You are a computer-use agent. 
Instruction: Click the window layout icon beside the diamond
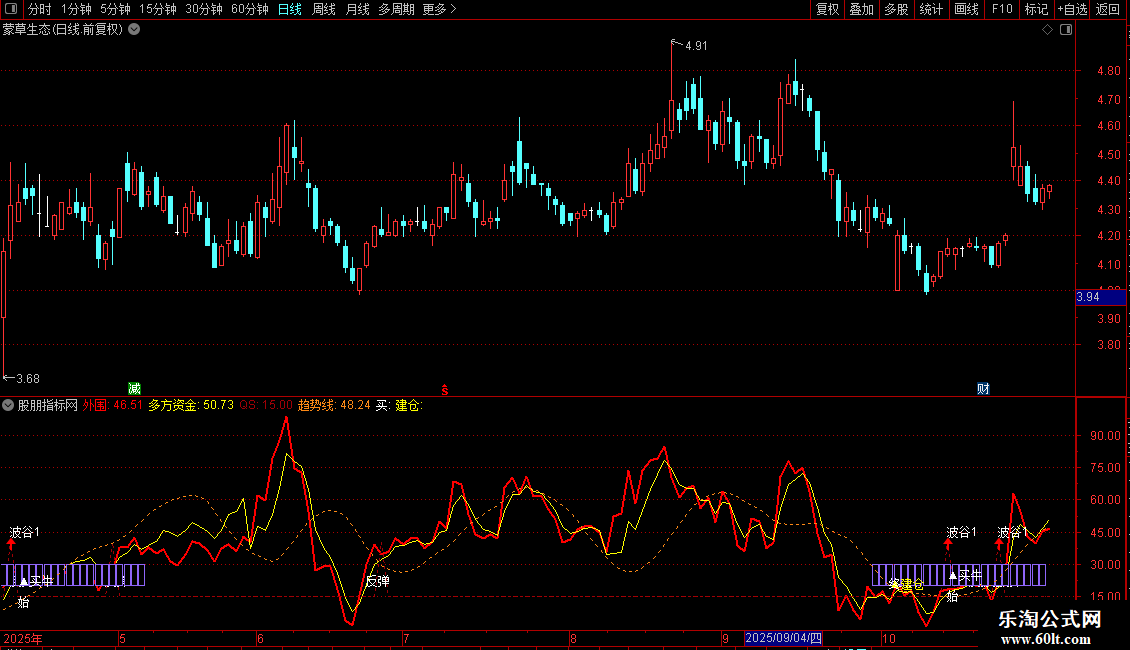point(1066,30)
